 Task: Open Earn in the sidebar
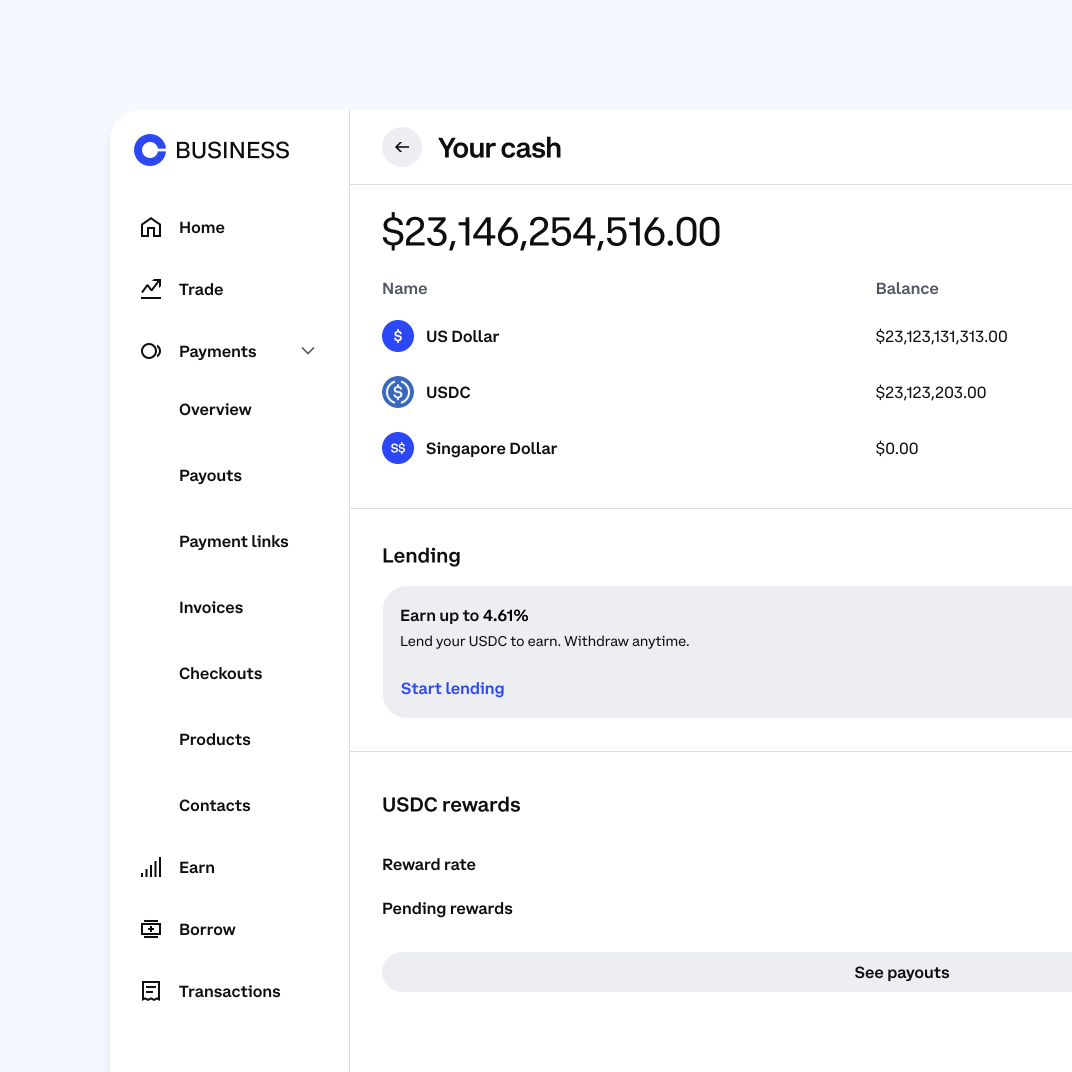197,868
